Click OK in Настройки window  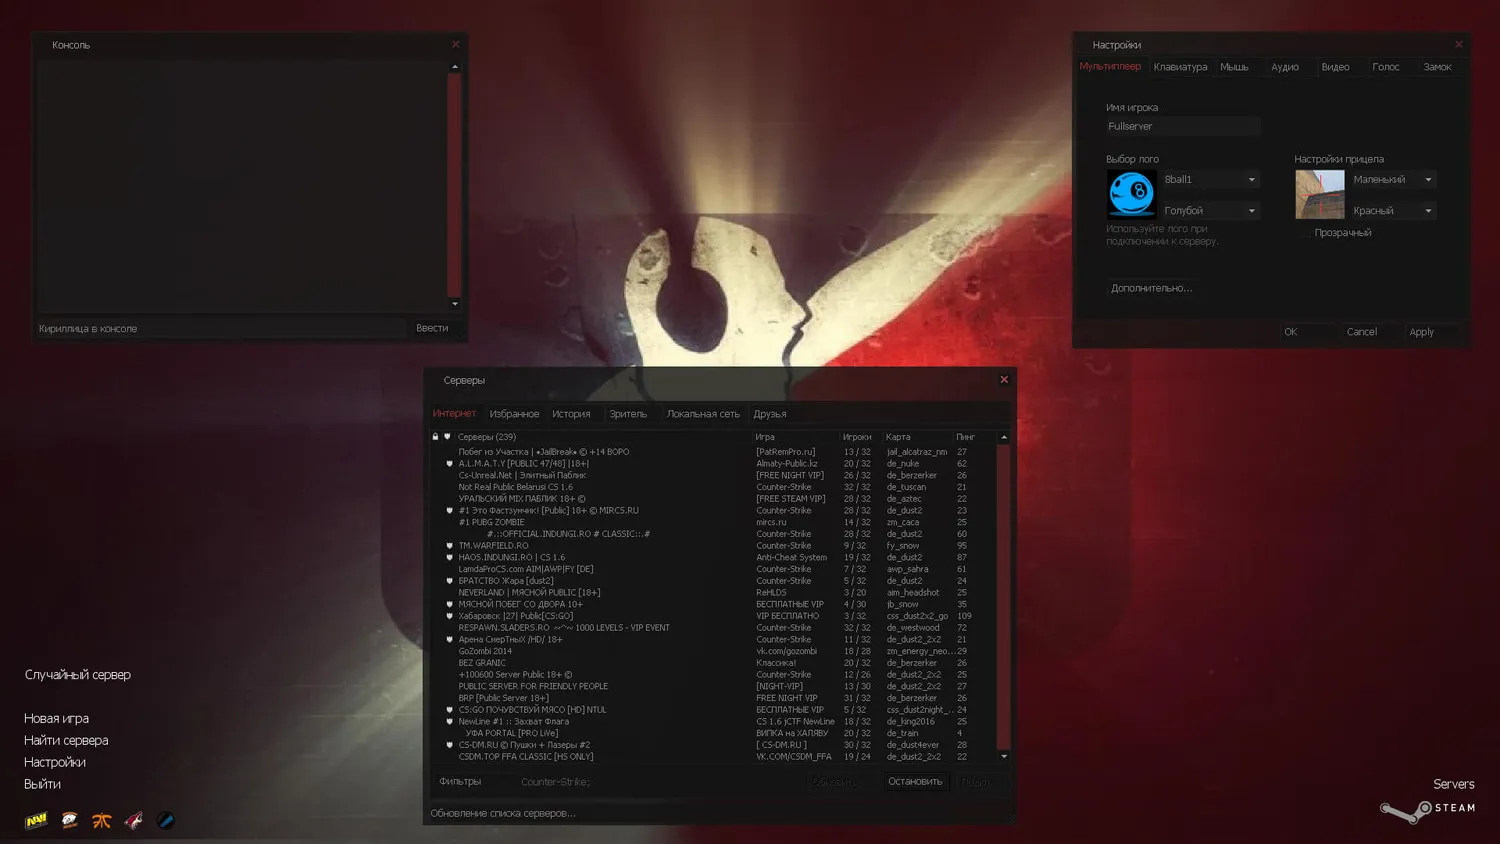pyautogui.click(x=1306, y=332)
